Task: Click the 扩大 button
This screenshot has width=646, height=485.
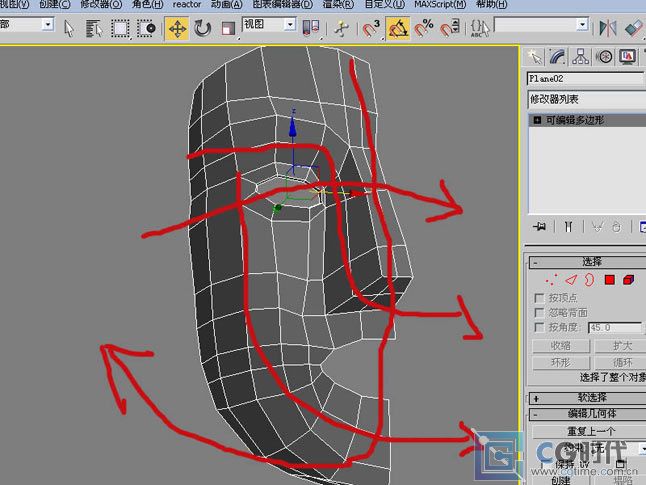Action: tap(620, 346)
